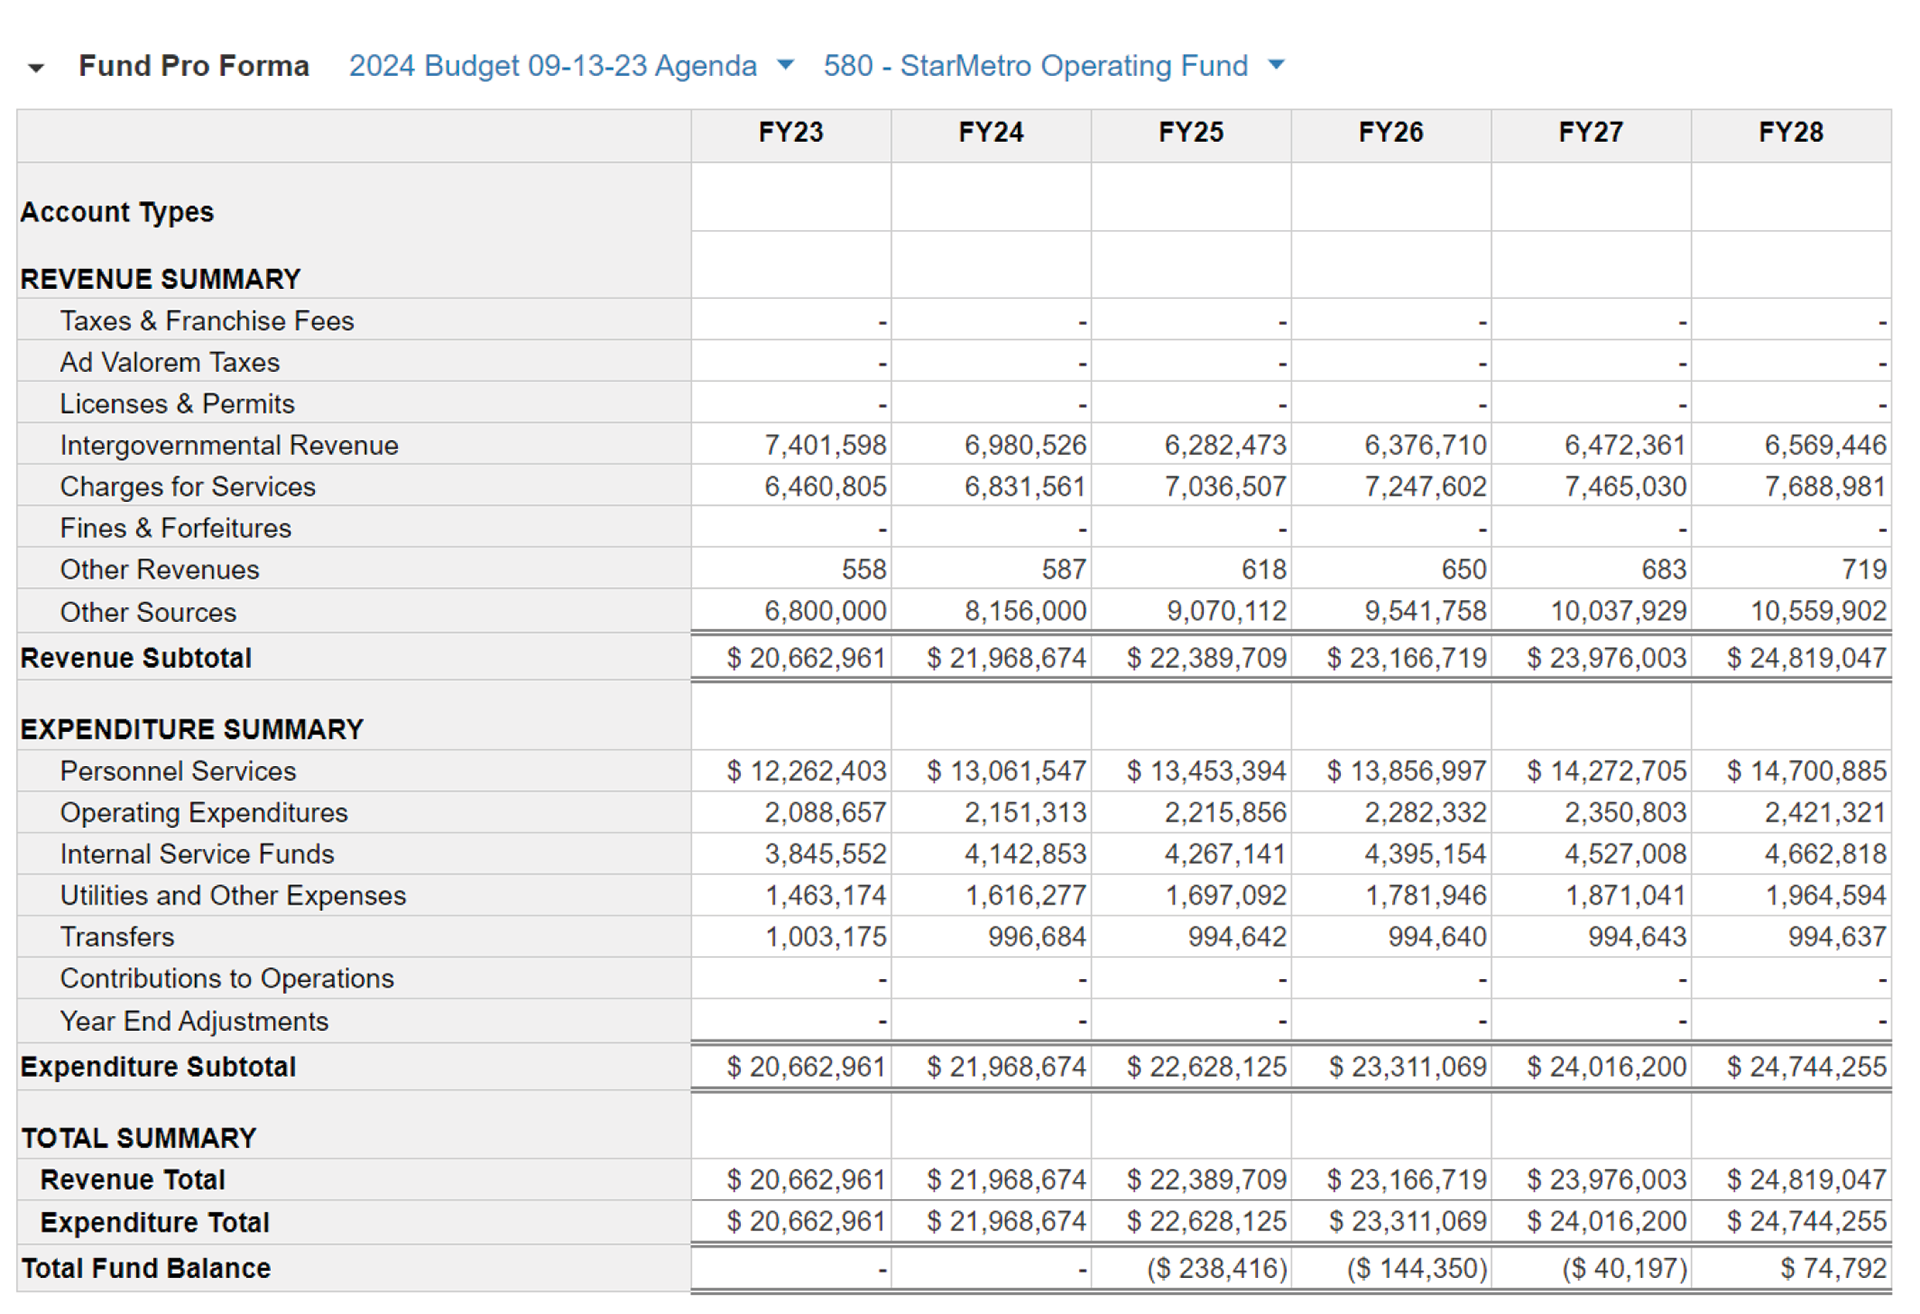The image size is (1920, 1314).
Task: Click the FY25 column header
Action: pos(1190,133)
